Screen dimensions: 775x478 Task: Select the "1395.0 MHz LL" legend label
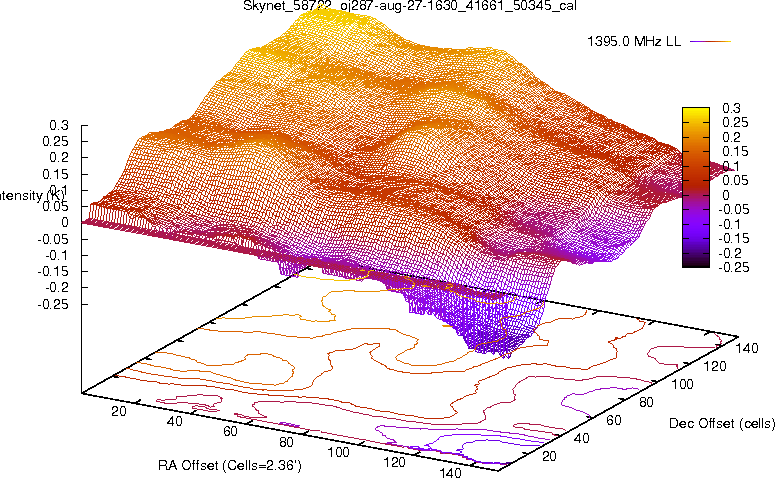tap(634, 42)
